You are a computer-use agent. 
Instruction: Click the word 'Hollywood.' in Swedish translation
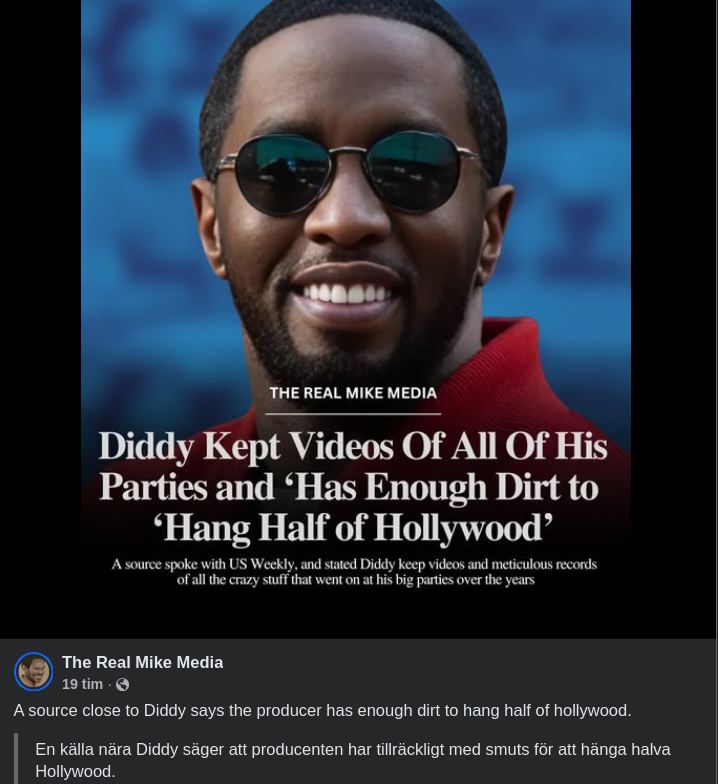pos(75,771)
